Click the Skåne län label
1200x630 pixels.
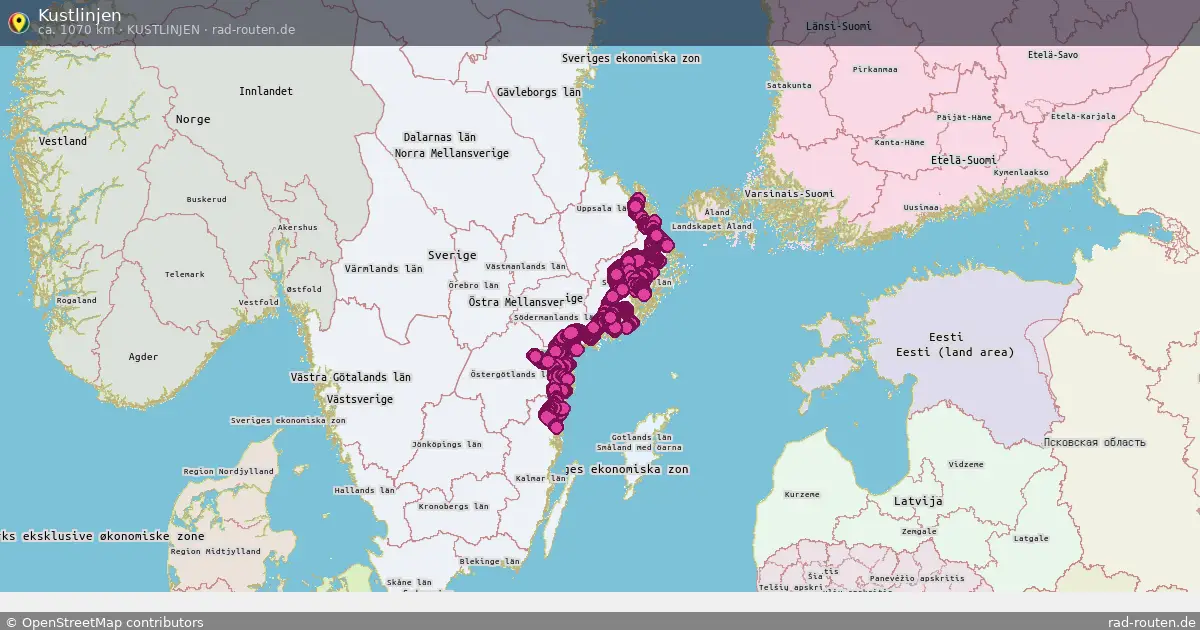coord(409,582)
